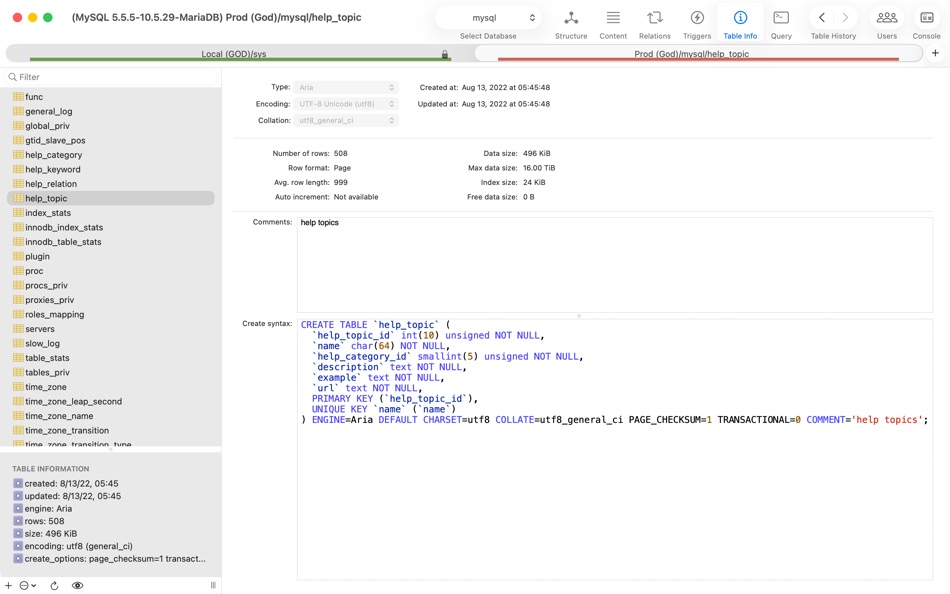Click the 'rows: 508' info entry
The width and height of the screenshot is (950, 594).
pyautogui.click(x=39, y=521)
